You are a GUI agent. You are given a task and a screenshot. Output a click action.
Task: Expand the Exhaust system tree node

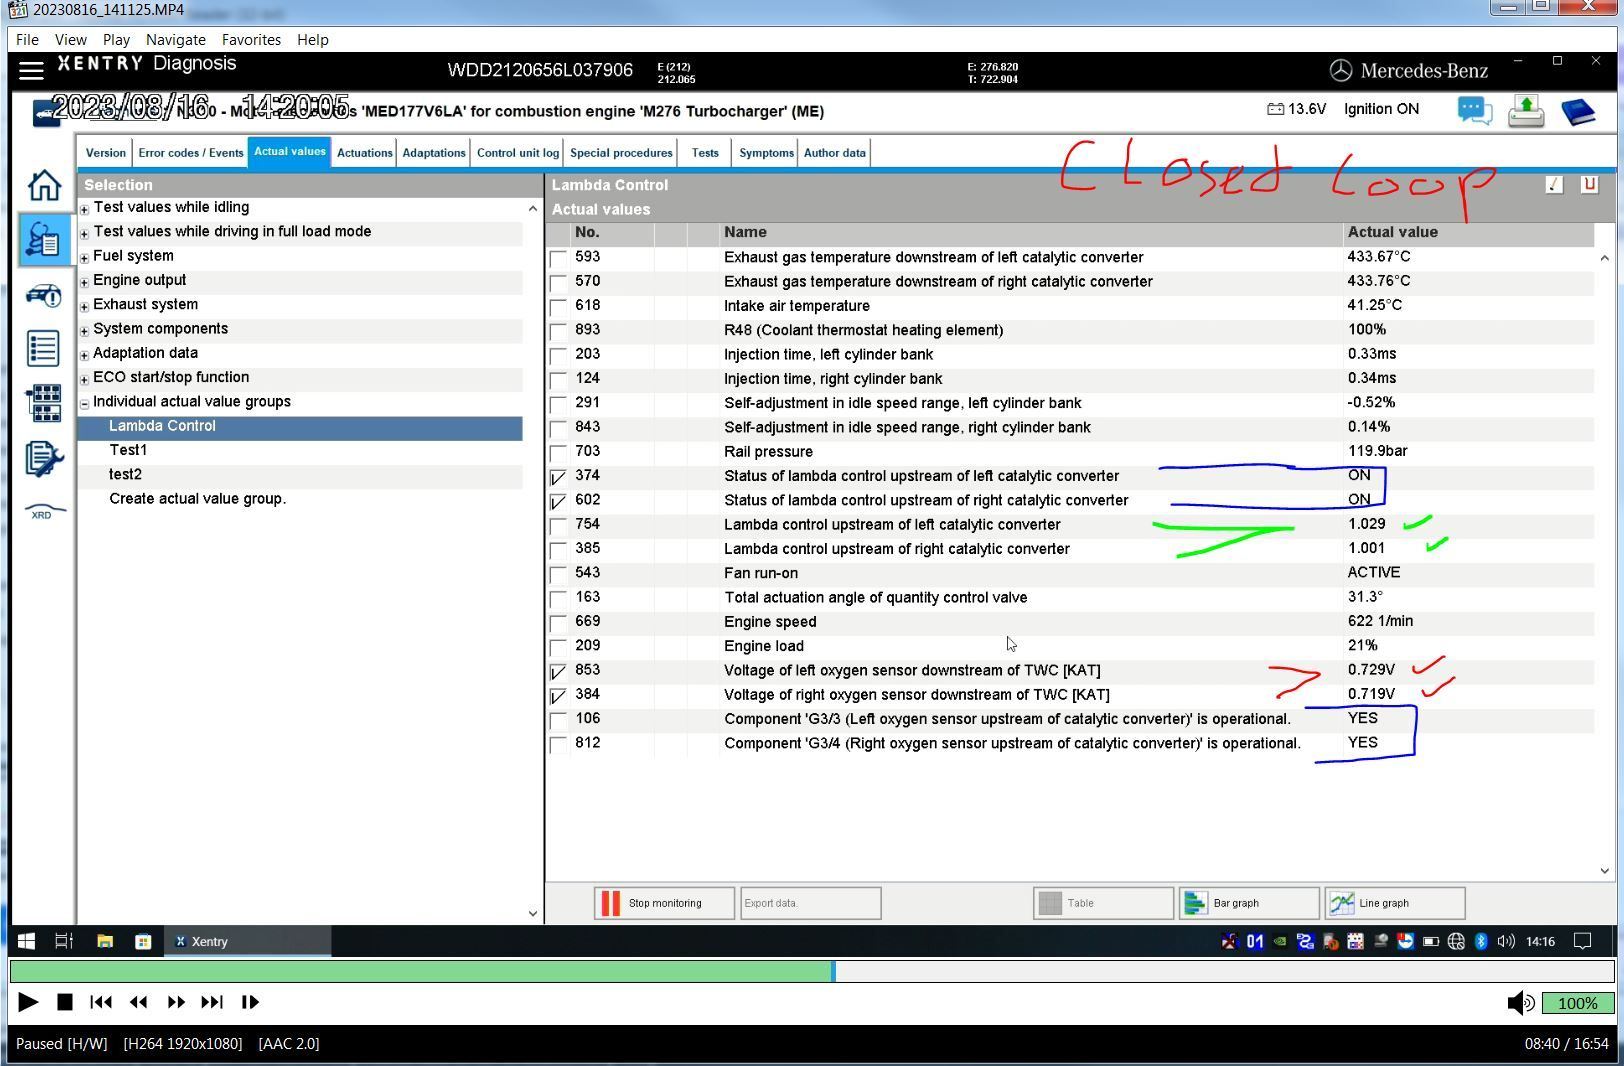84,306
